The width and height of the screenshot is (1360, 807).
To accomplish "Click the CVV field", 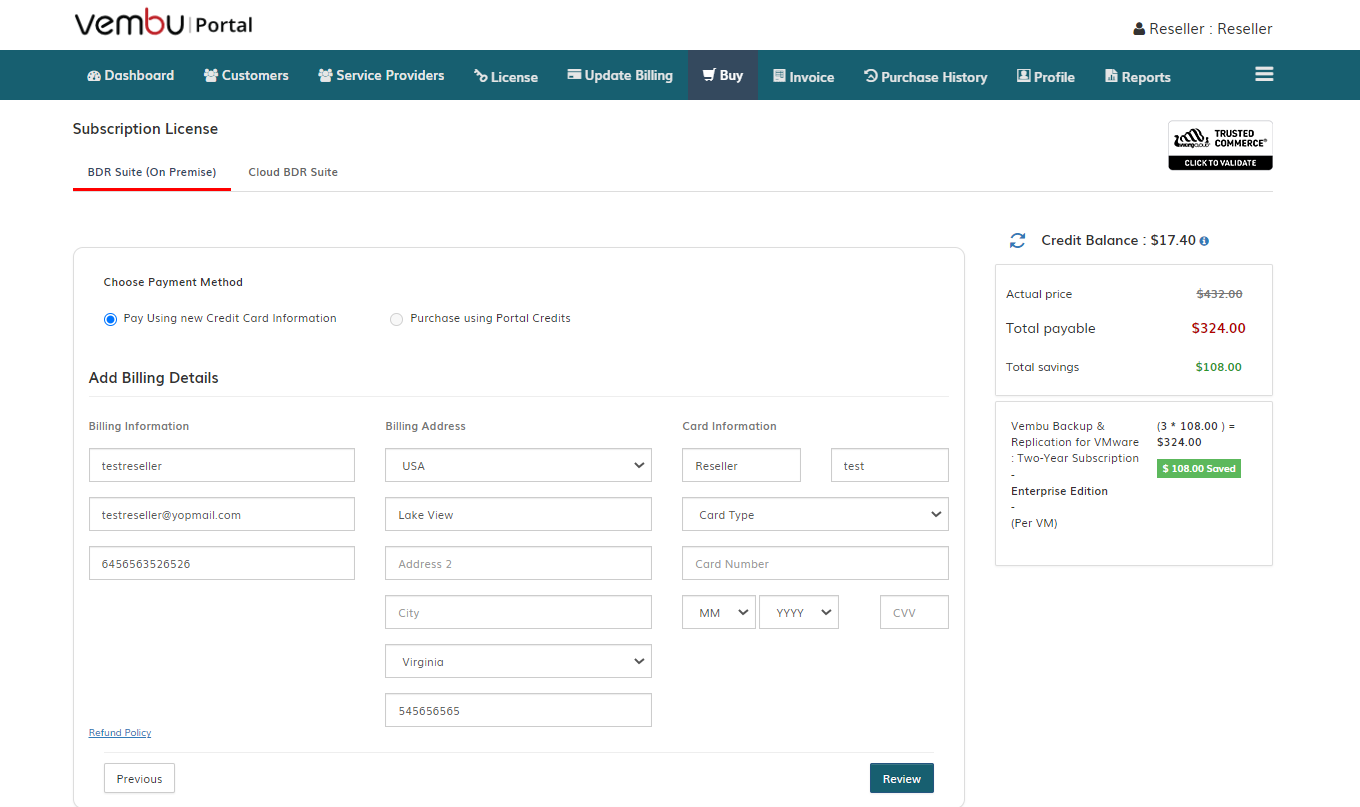I will (914, 612).
